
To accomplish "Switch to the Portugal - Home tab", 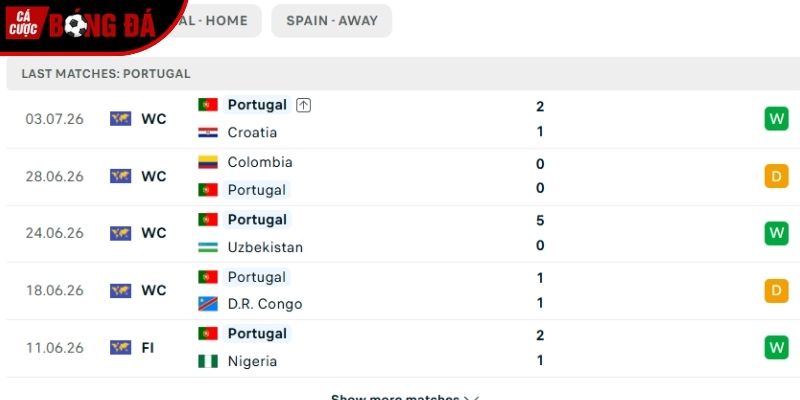I will point(214,21).
